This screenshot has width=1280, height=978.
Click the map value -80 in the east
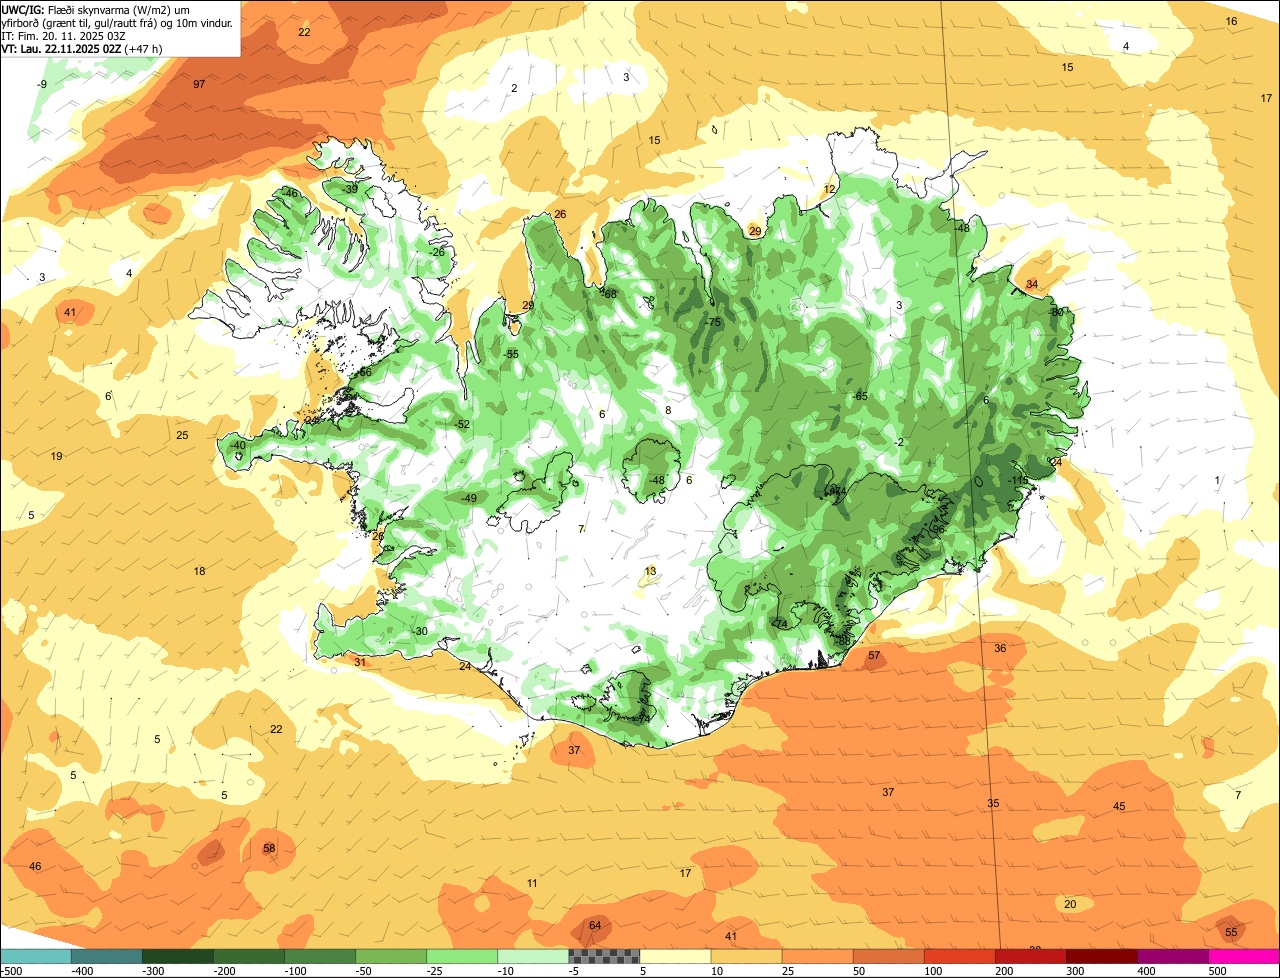click(1056, 312)
